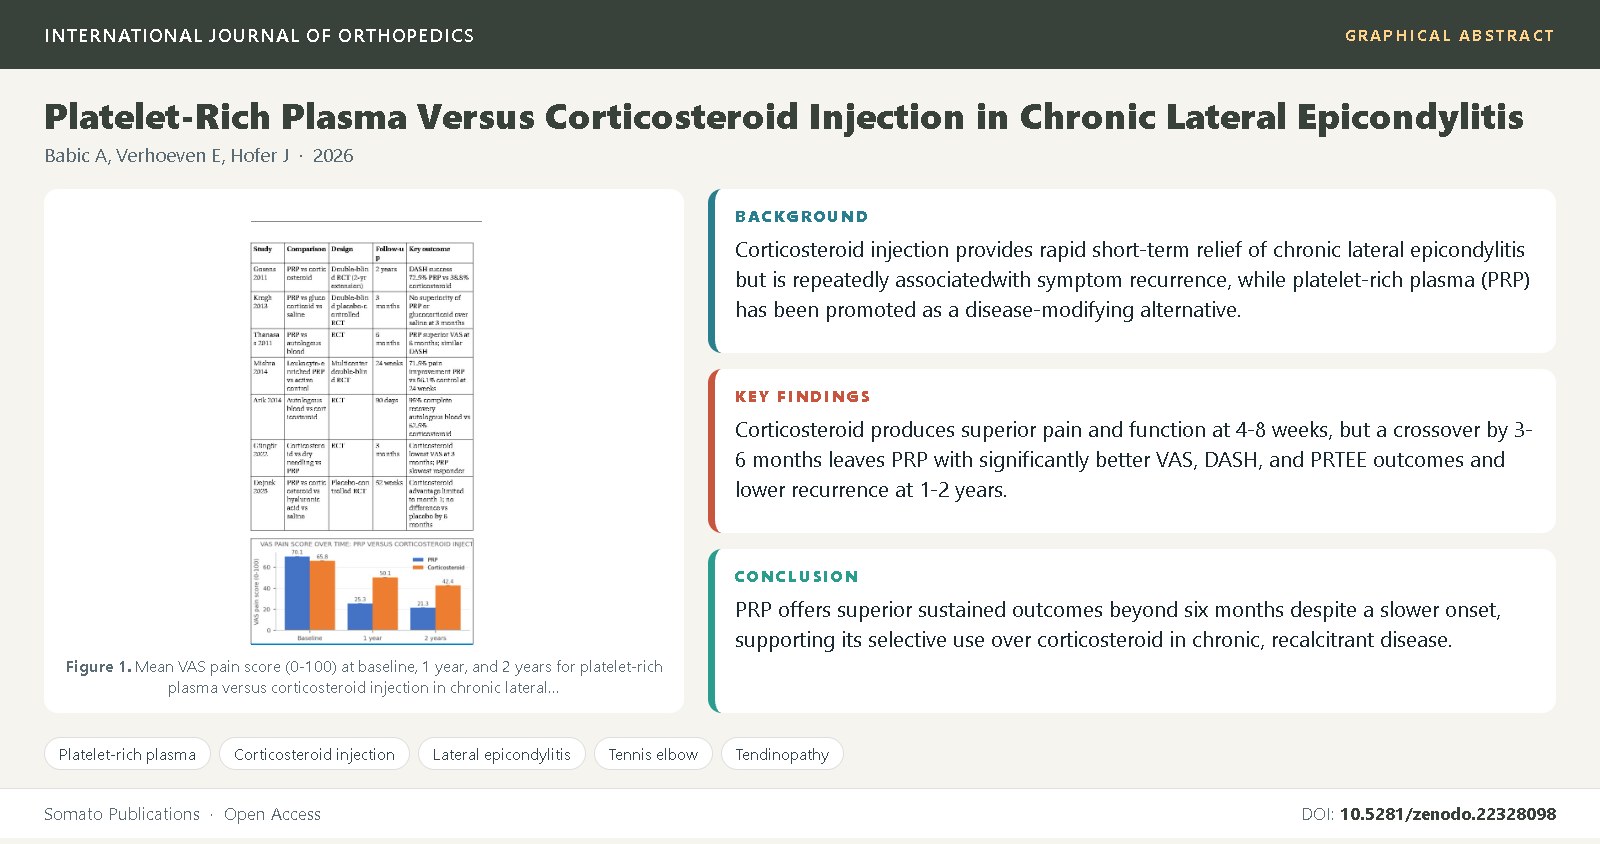Click the International Journal of Orthopedics header
Image resolution: width=1600 pixels, height=844 pixels.
pos(259,35)
